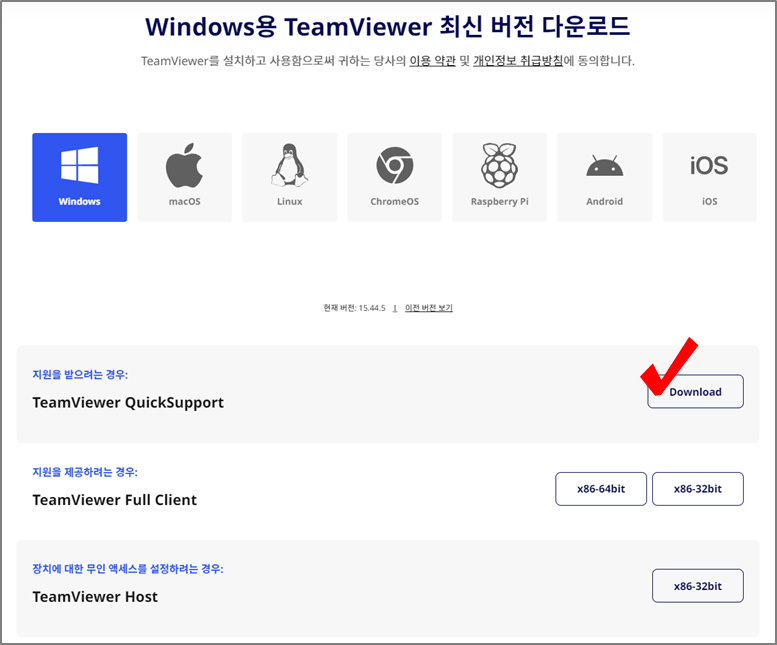This screenshot has width=777, height=645.
Task: Click the TeamViewer Full Client title
Action: [x=114, y=500]
